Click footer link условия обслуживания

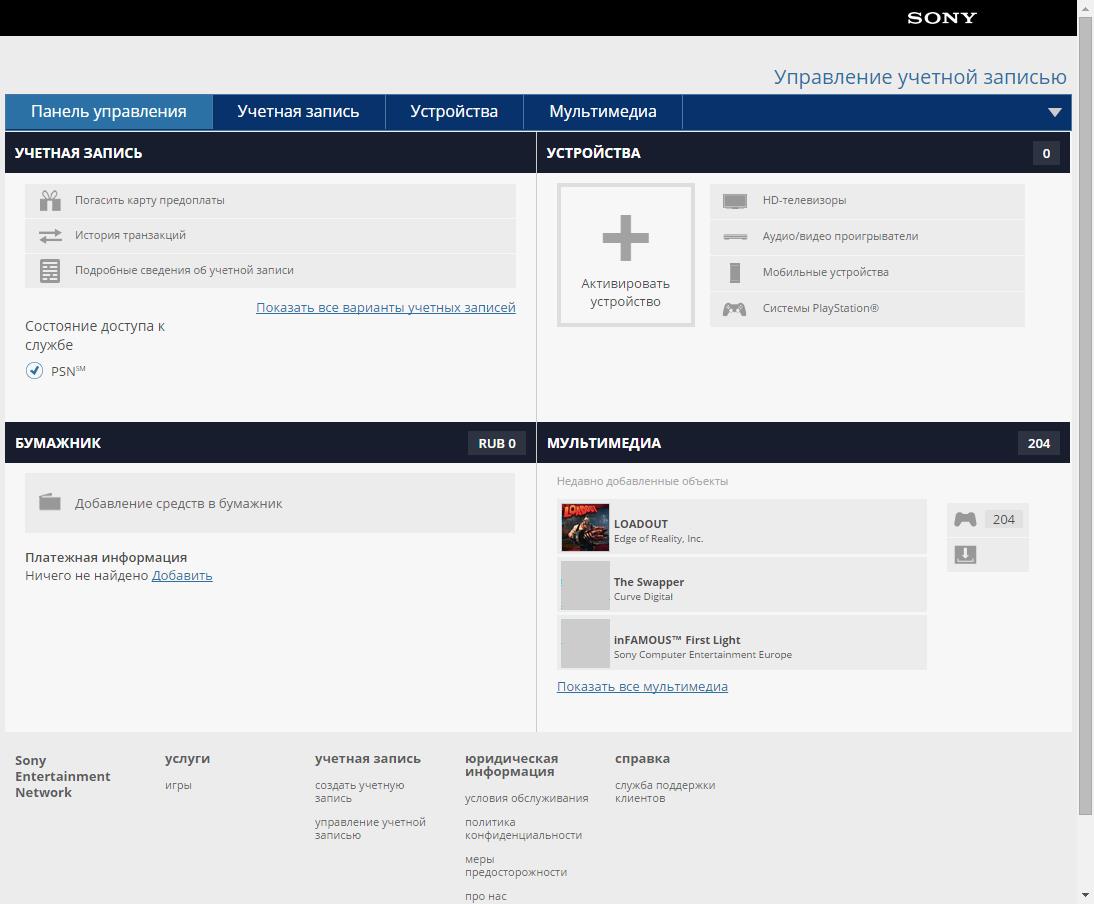[527, 798]
